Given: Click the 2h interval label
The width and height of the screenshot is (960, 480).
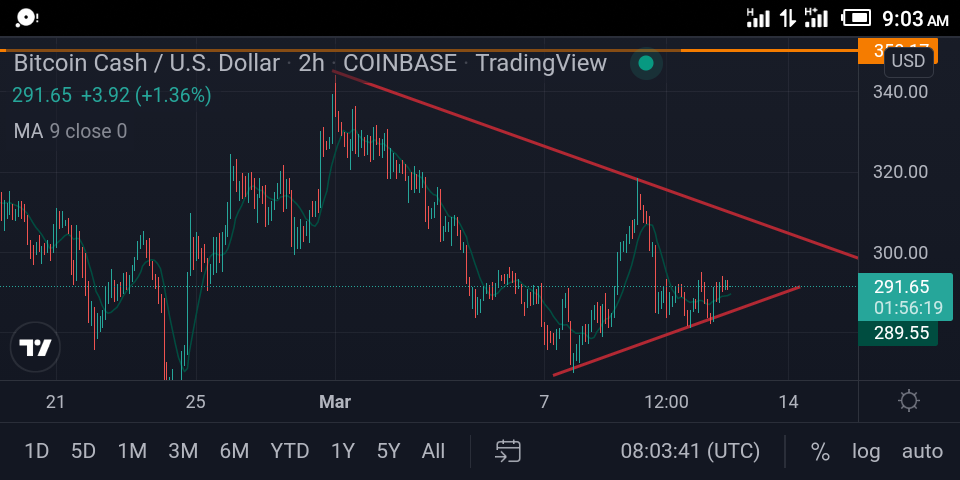Looking at the screenshot, I should tap(311, 63).
